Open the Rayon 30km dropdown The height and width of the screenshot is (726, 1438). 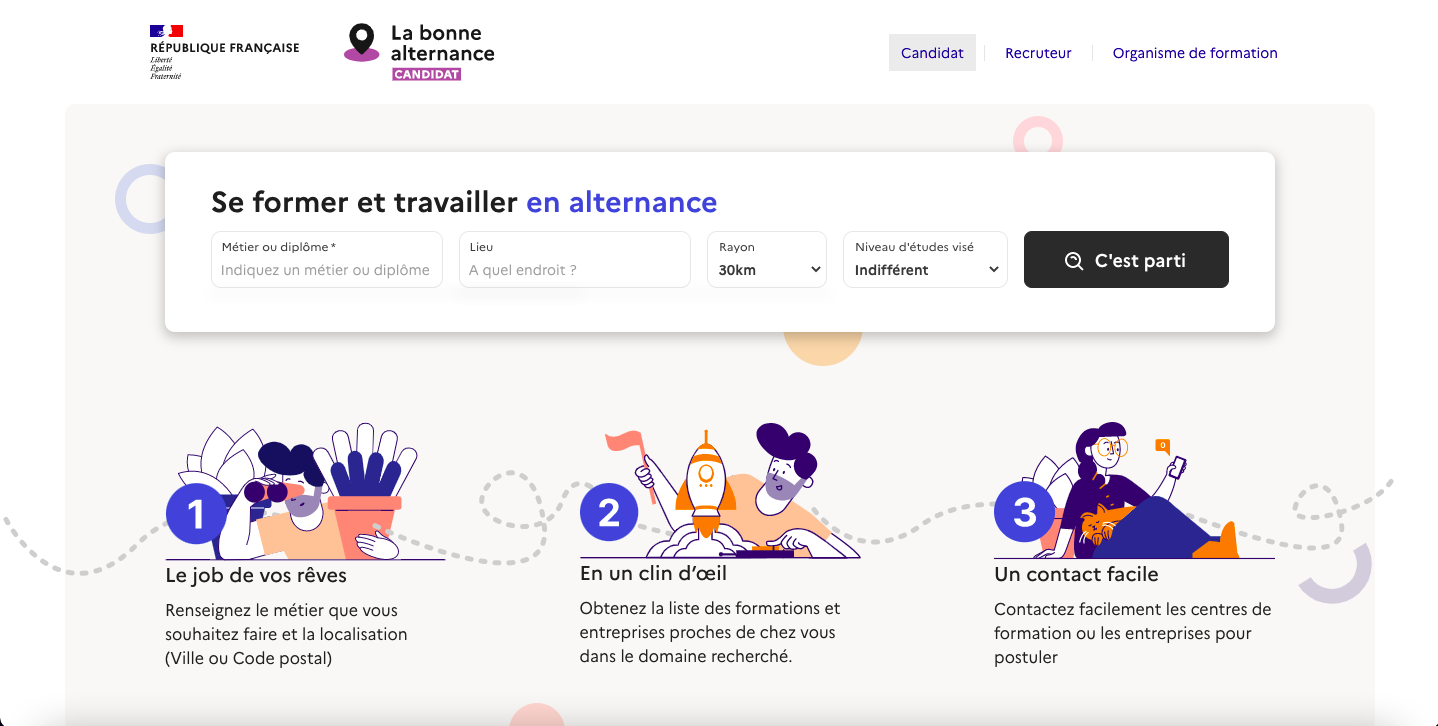(767, 260)
